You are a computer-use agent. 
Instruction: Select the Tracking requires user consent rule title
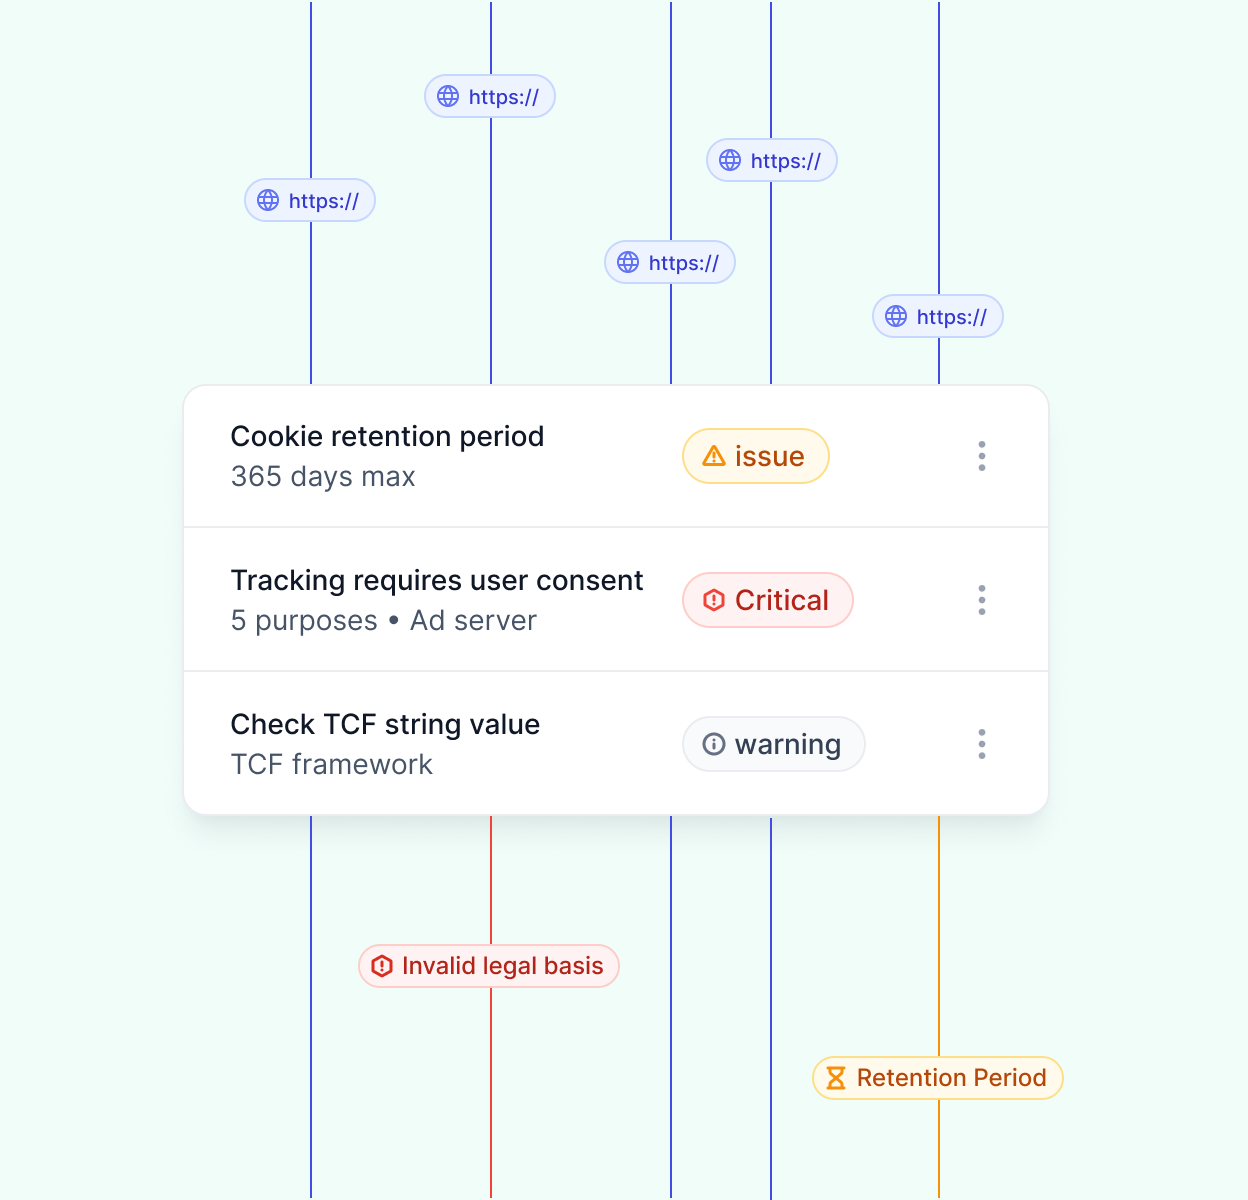(437, 580)
